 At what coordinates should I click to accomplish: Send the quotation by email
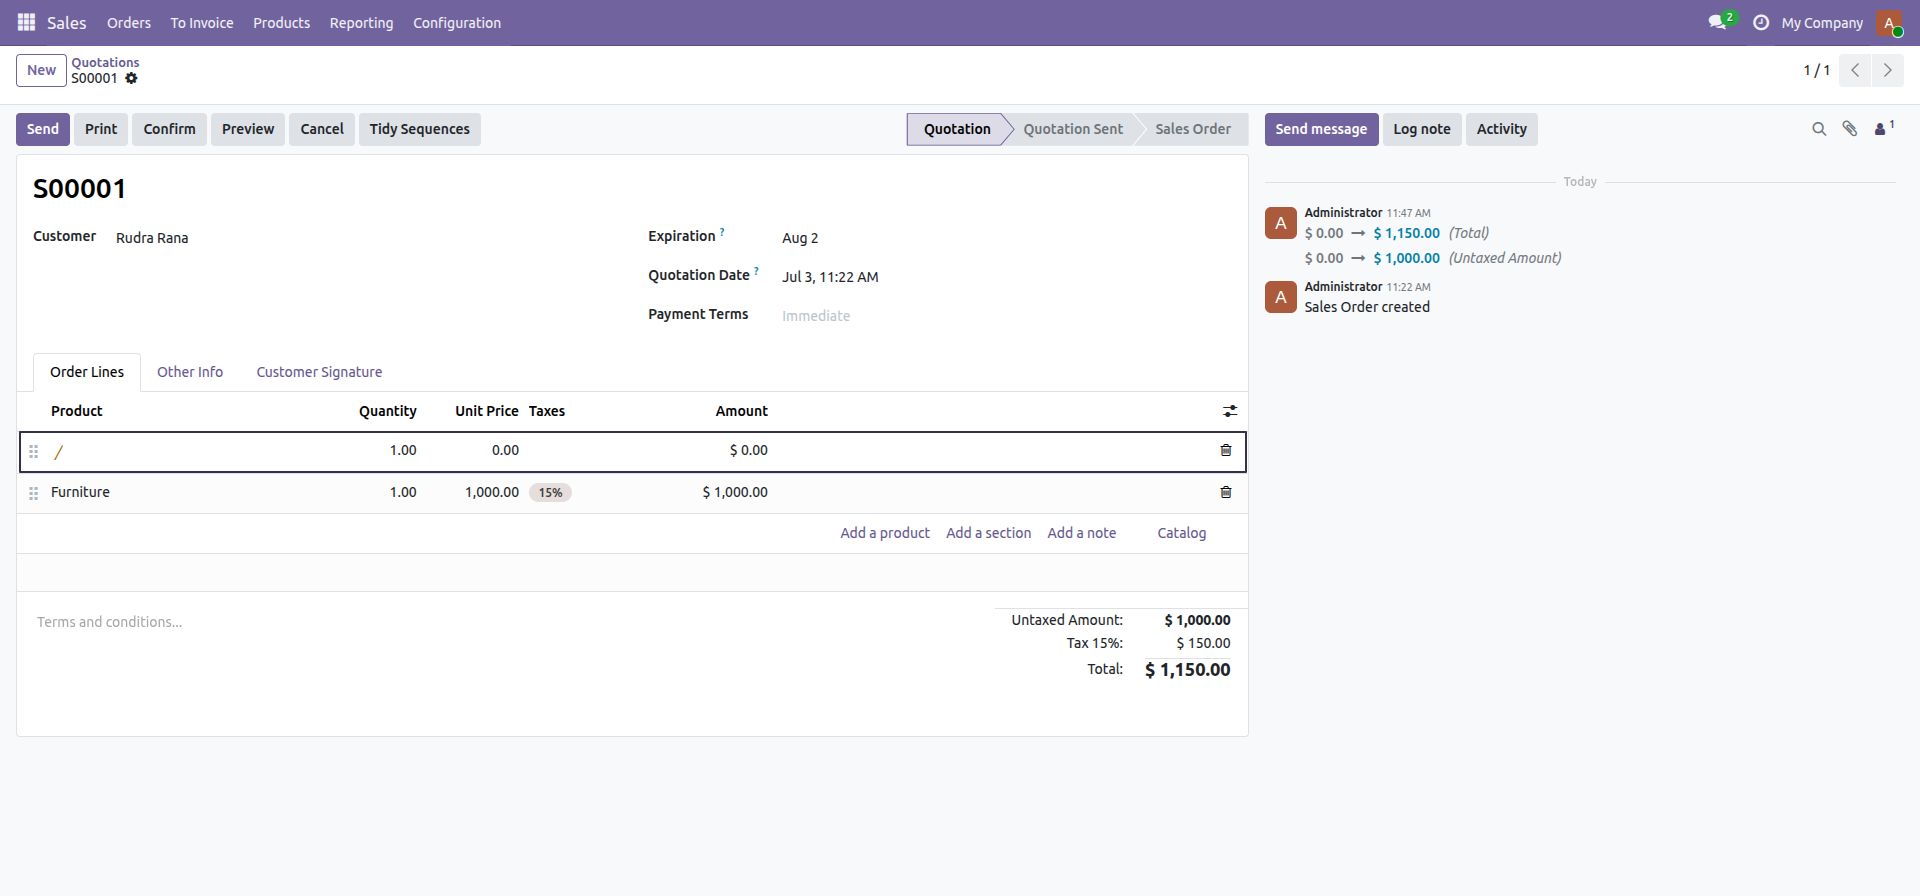(x=43, y=129)
